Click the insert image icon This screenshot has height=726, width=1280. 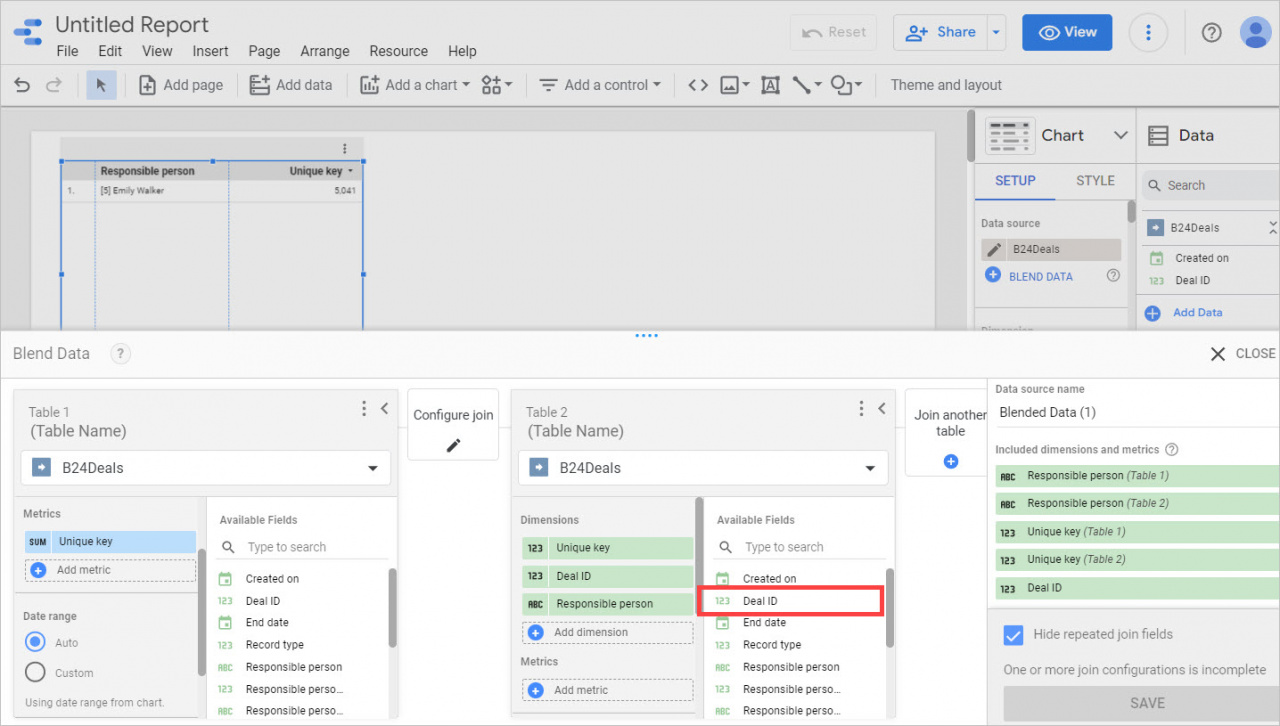(734, 85)
